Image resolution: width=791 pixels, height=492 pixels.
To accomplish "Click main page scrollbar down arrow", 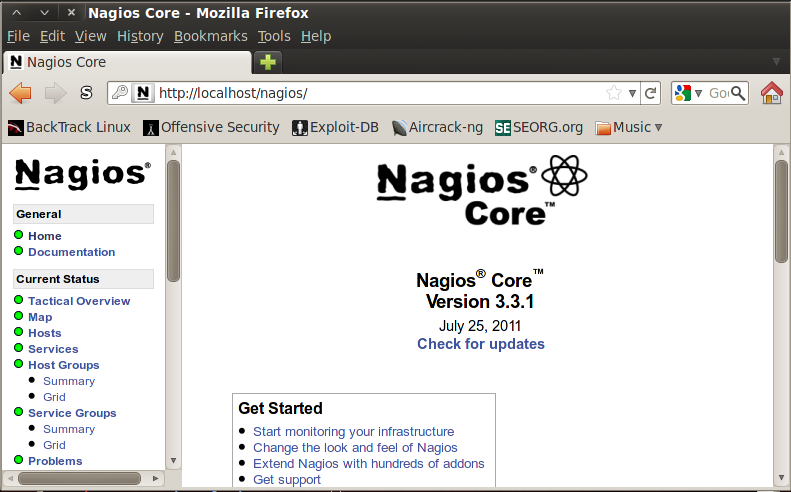I will [781, 477].
